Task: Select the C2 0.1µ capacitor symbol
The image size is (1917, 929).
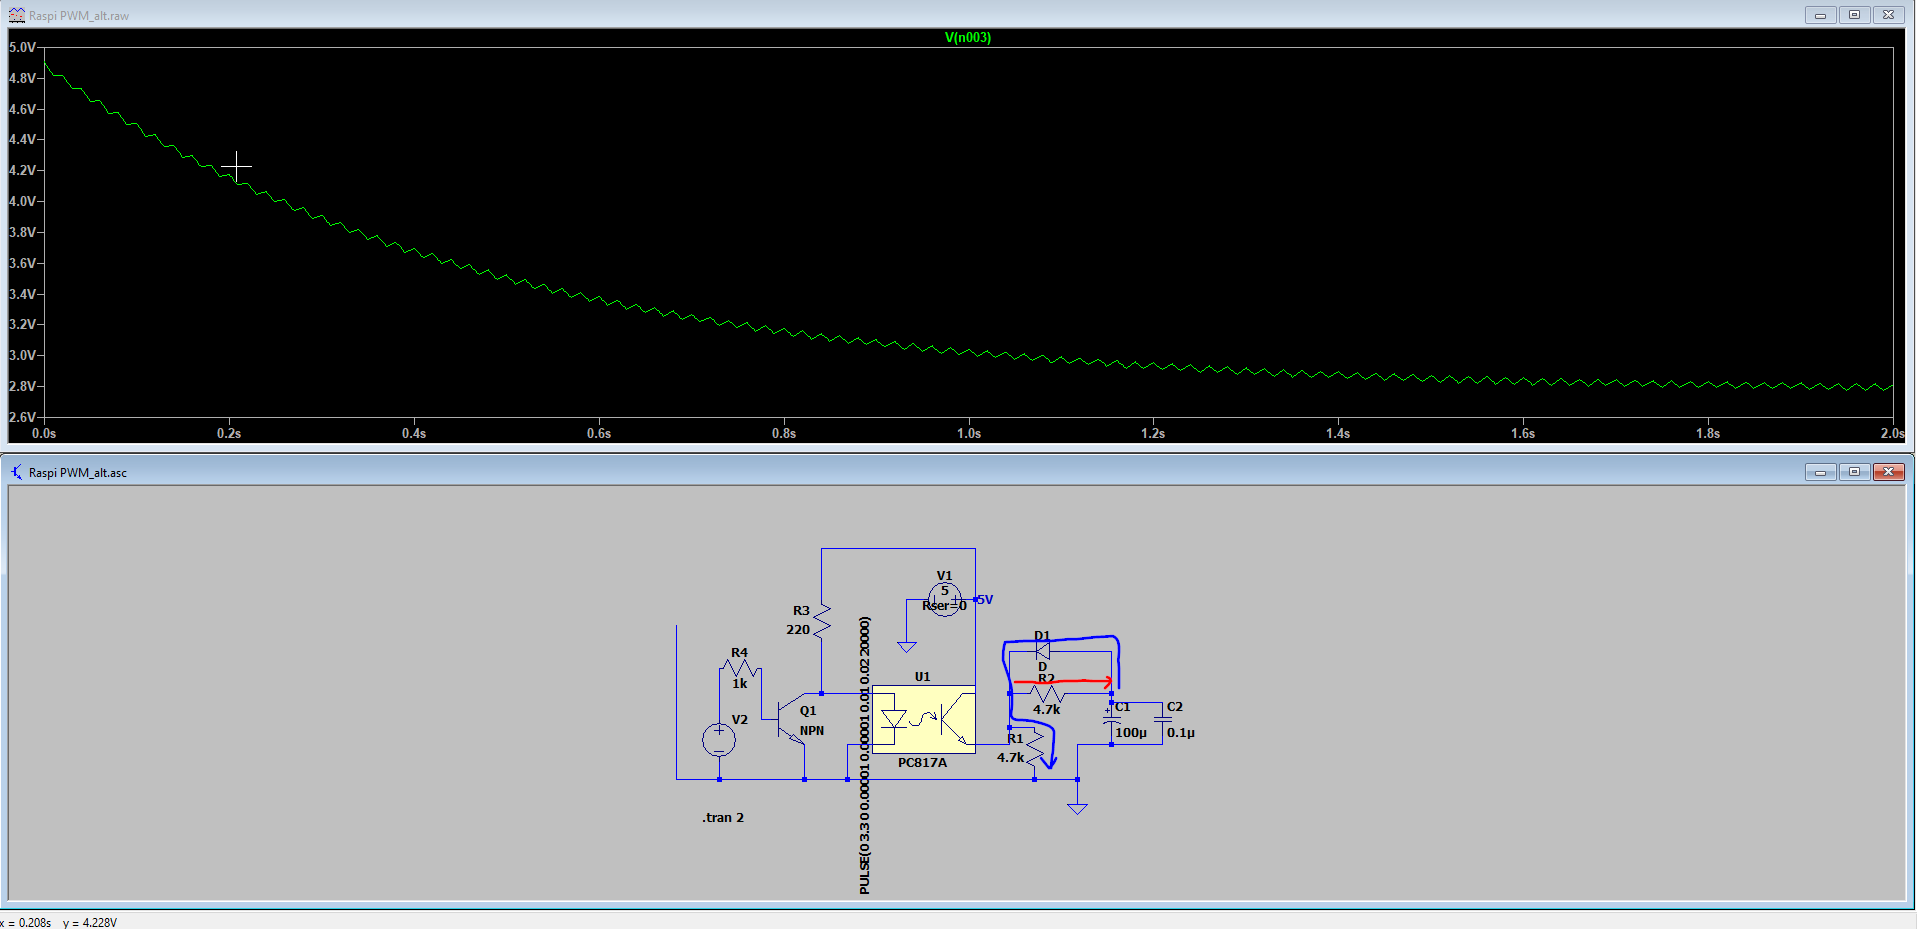Action: [x=1162, y=718]
